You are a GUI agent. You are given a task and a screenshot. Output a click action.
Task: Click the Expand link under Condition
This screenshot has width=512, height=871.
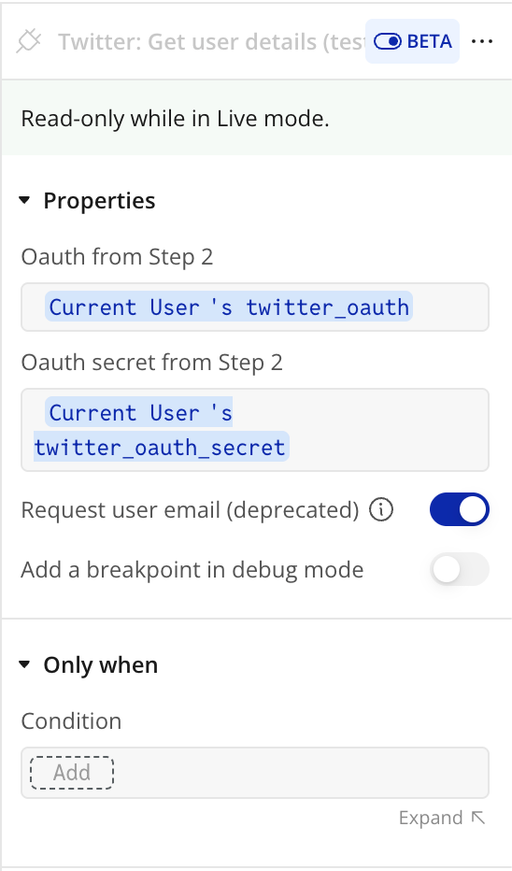point(430,818)
